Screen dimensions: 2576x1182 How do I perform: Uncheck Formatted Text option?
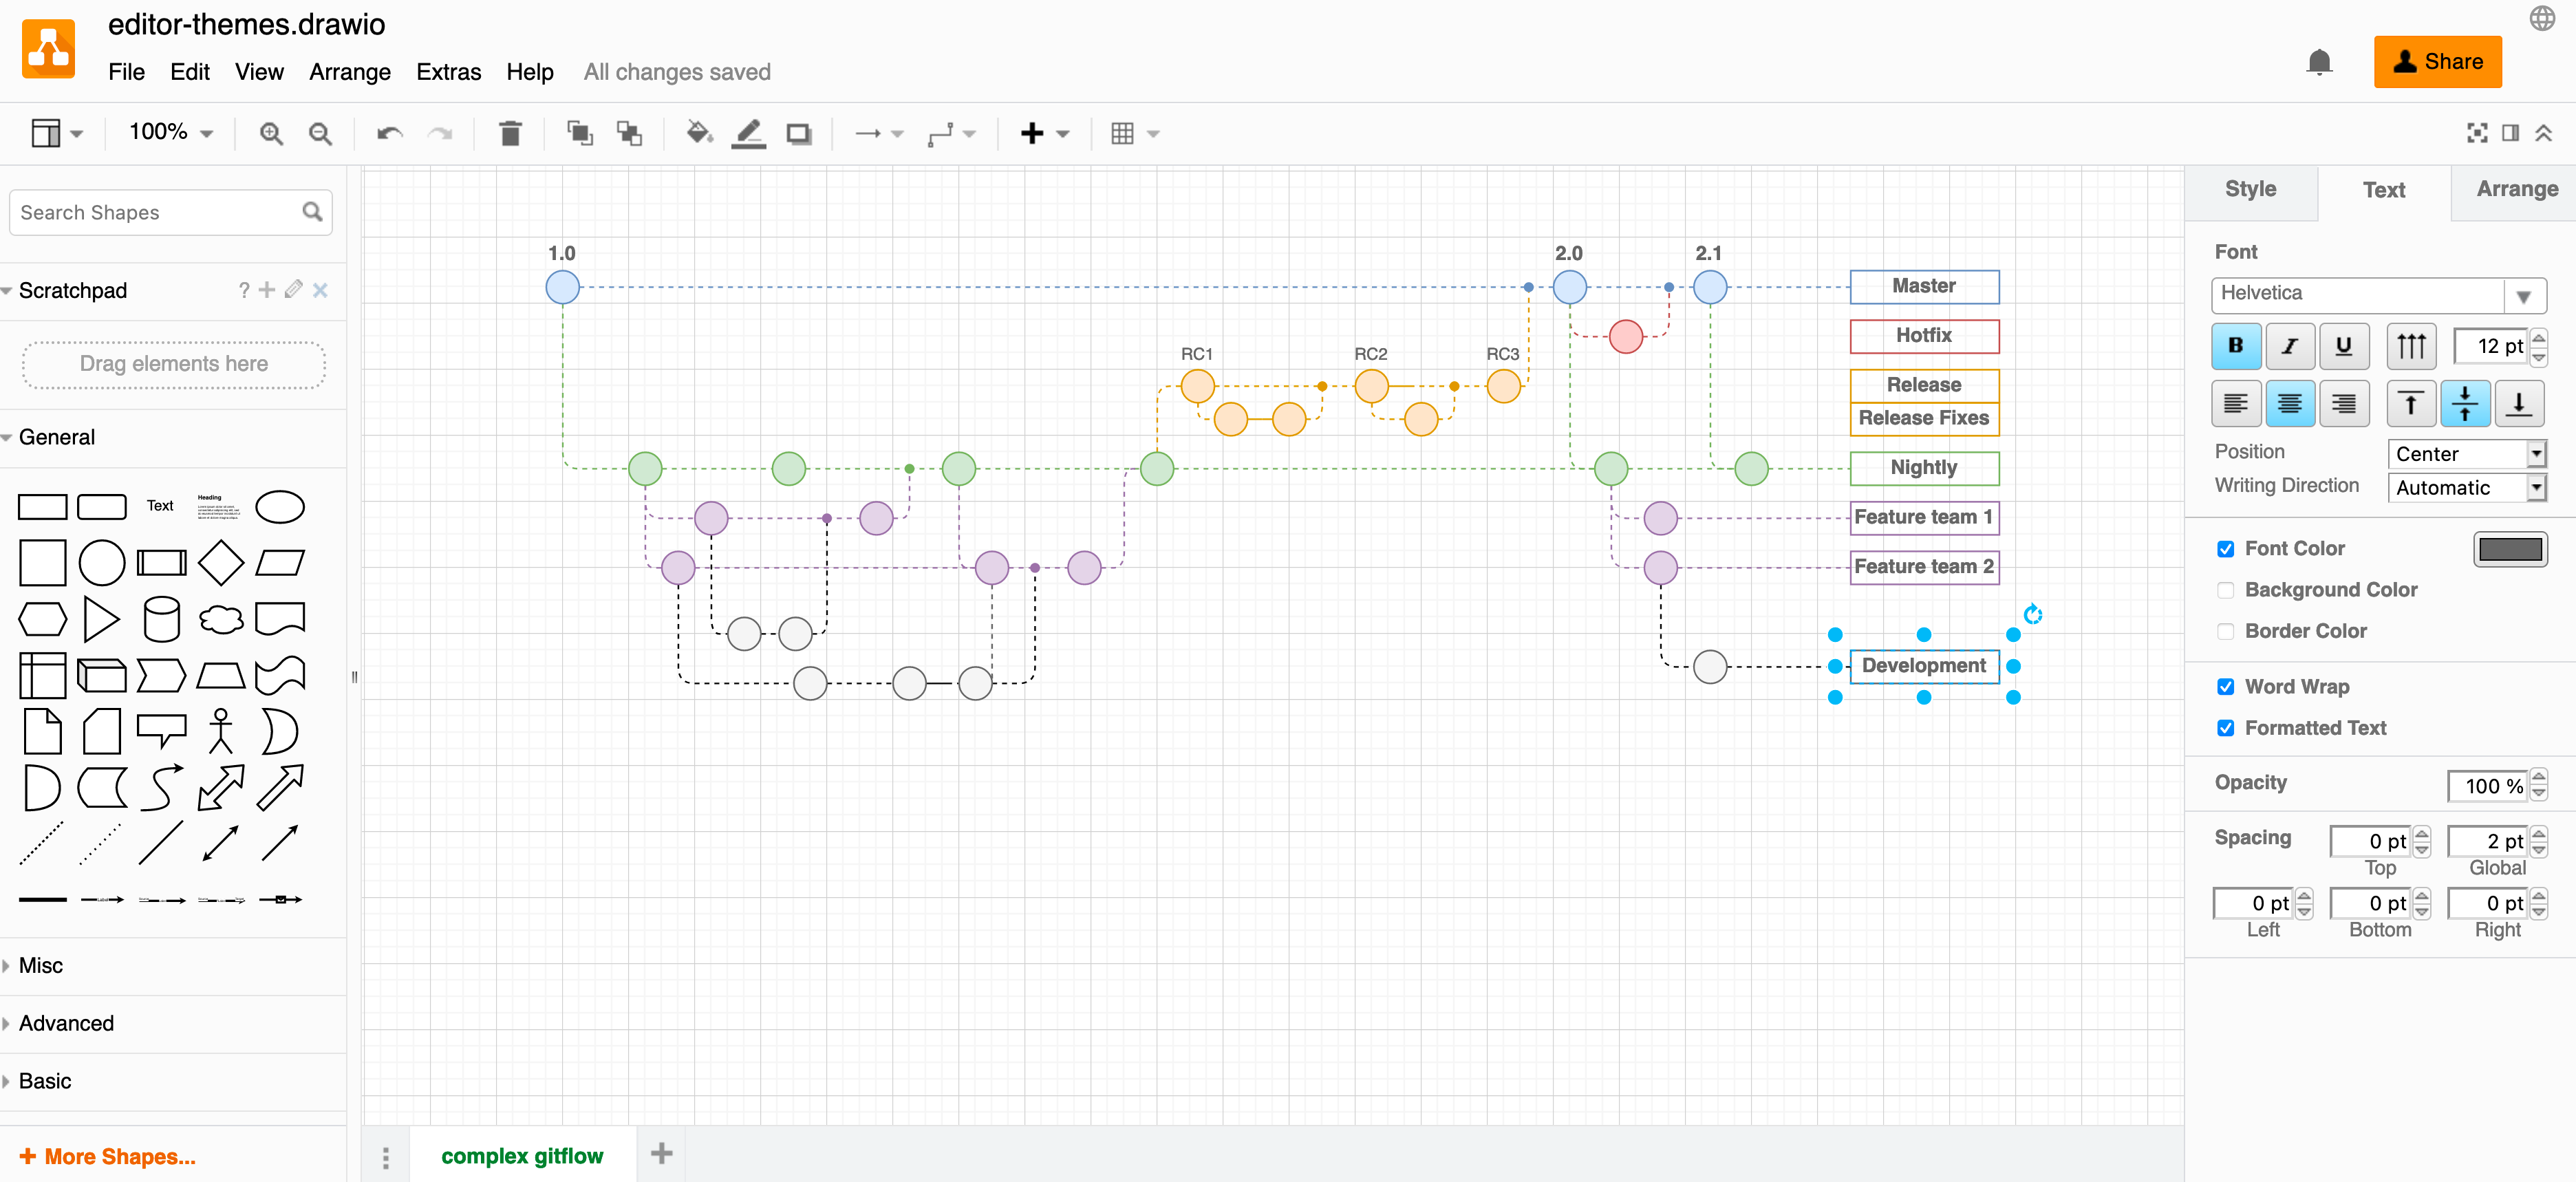[x=2225, y=728]
